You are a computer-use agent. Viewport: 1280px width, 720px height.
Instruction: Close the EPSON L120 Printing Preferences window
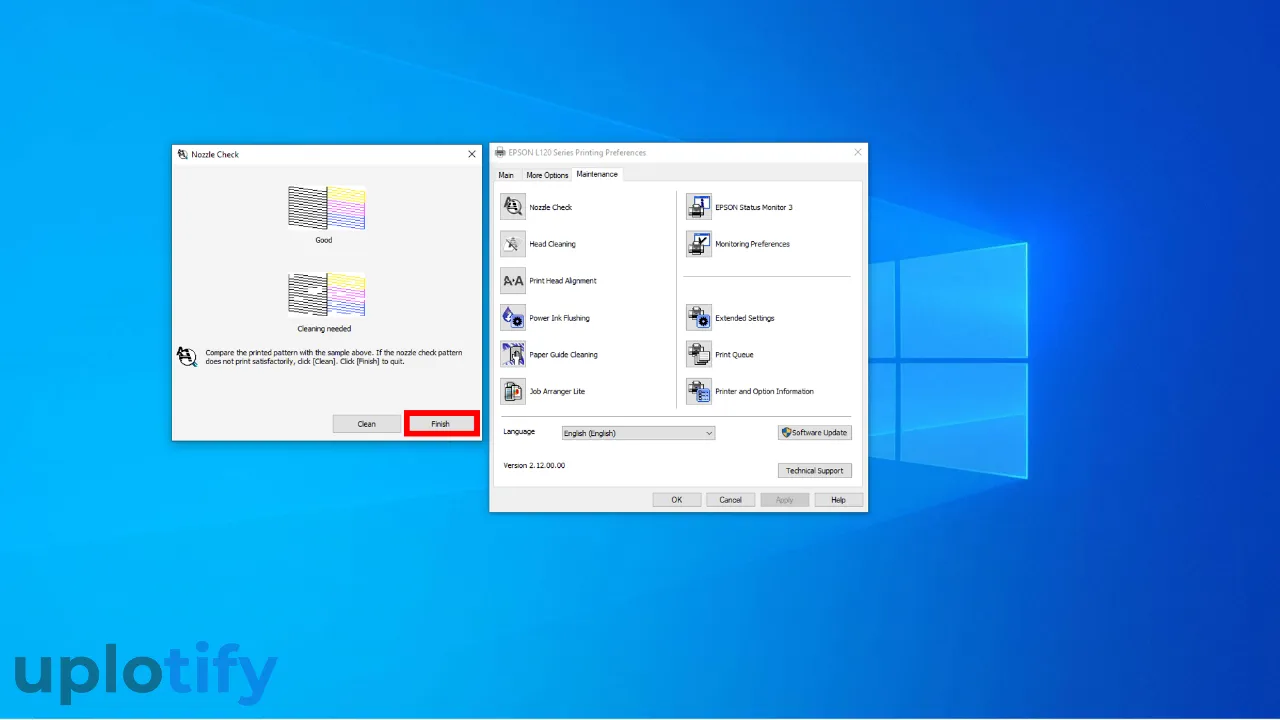857,152
